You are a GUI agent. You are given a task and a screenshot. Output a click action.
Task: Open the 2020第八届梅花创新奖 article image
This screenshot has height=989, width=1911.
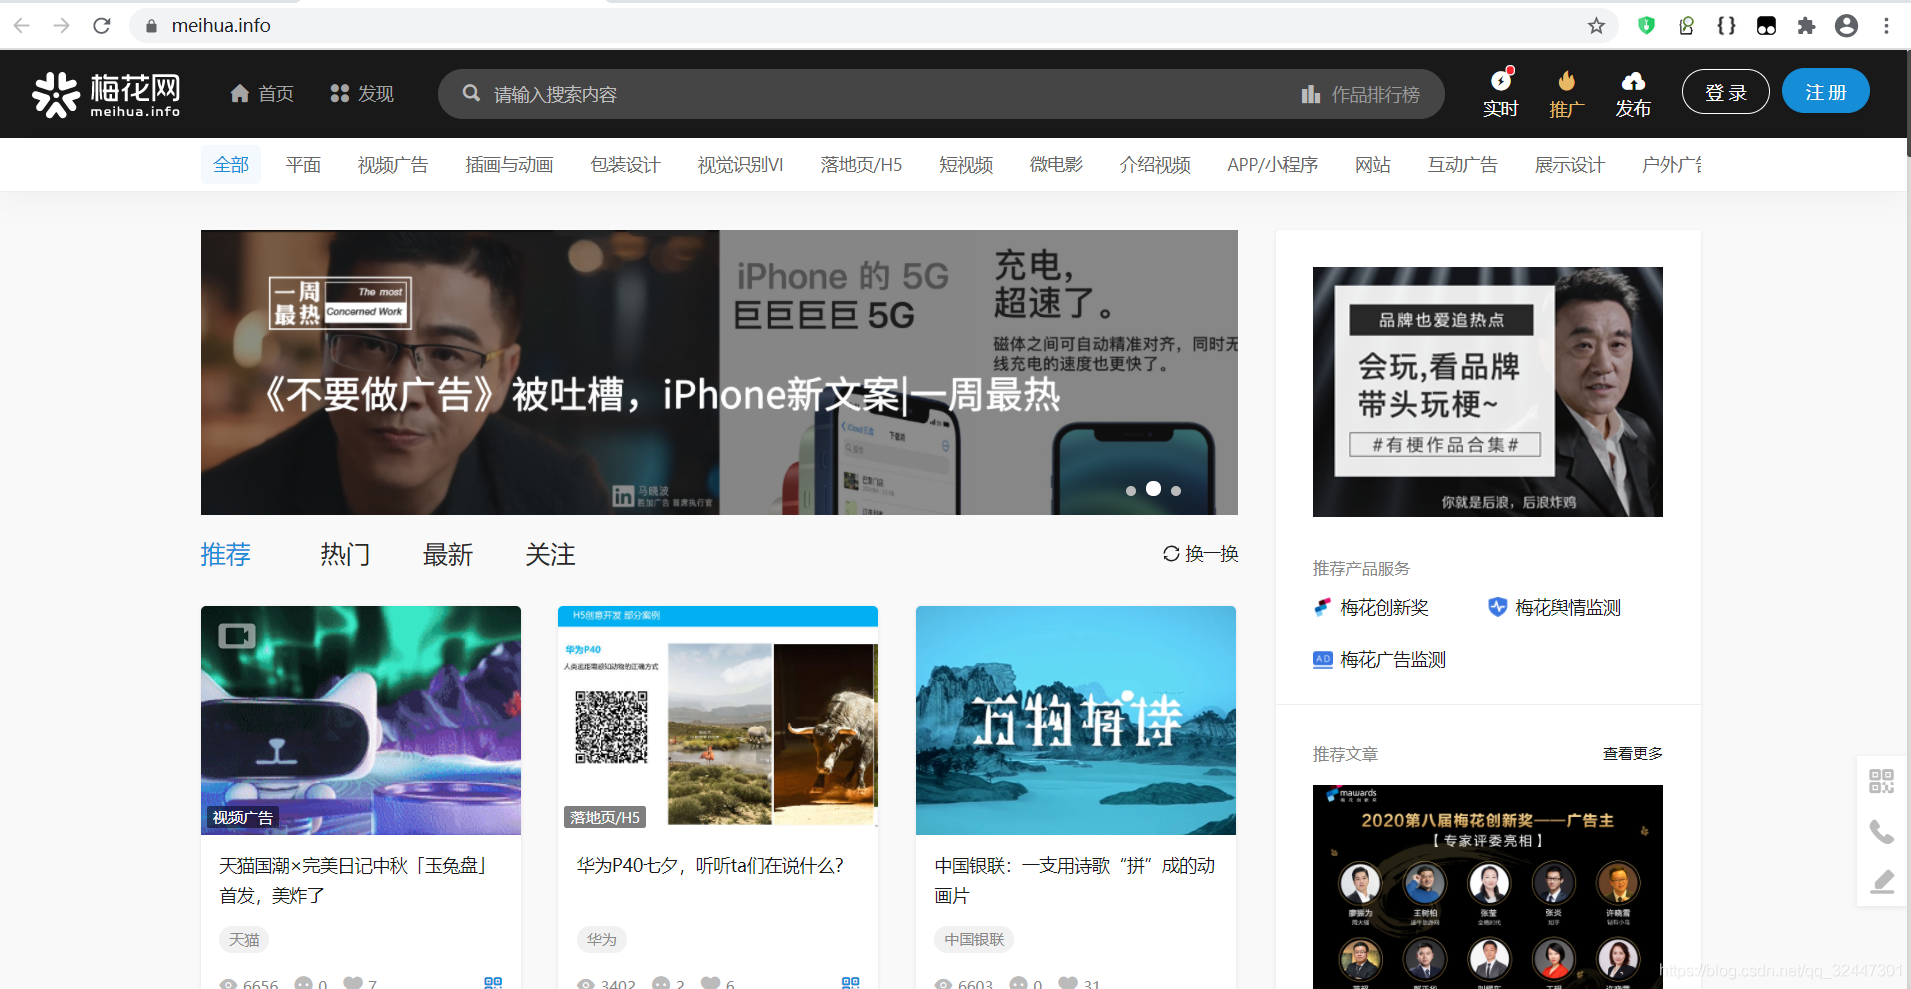[x=1488, y=887]
